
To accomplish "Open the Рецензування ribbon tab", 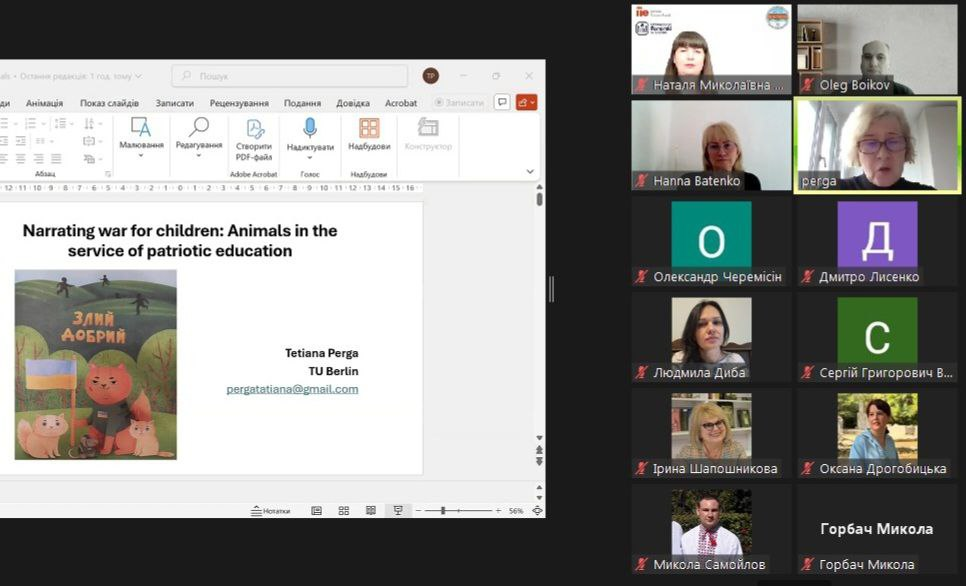I will tap(239, 103).
